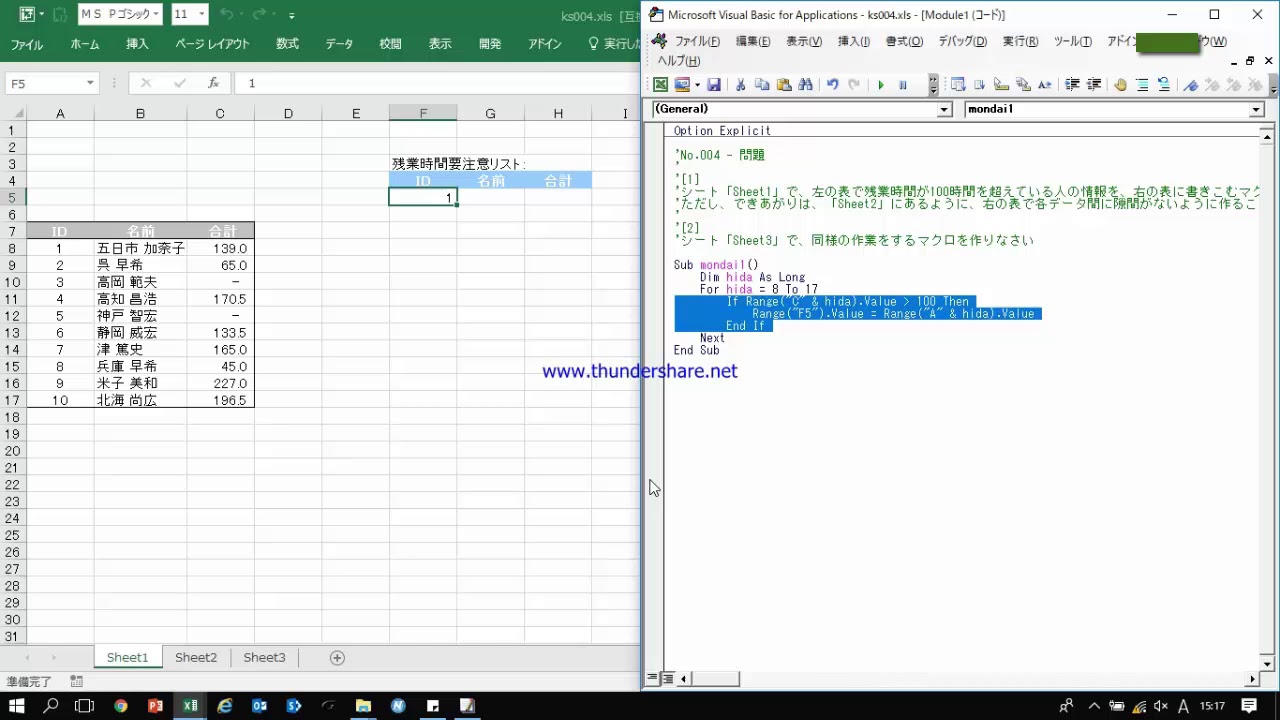Switch to Full Module View button
The image size is (1280, 720).
coord(667,679)
